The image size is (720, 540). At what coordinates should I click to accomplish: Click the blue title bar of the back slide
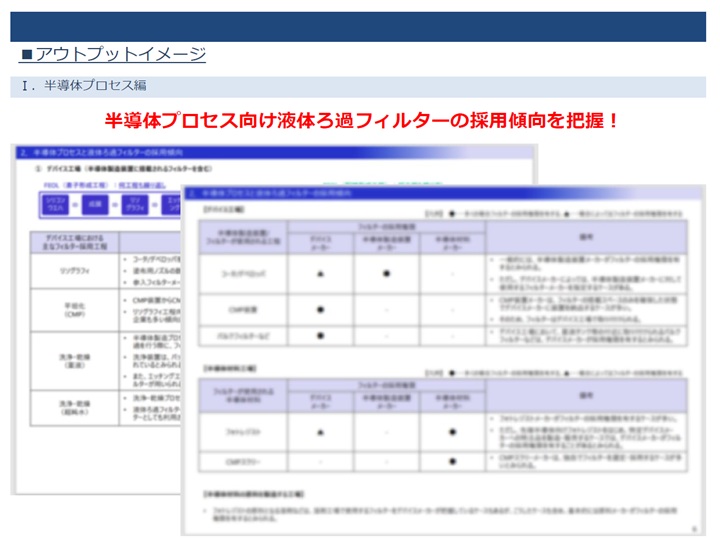pyautogui.click(x=275, y=152)
